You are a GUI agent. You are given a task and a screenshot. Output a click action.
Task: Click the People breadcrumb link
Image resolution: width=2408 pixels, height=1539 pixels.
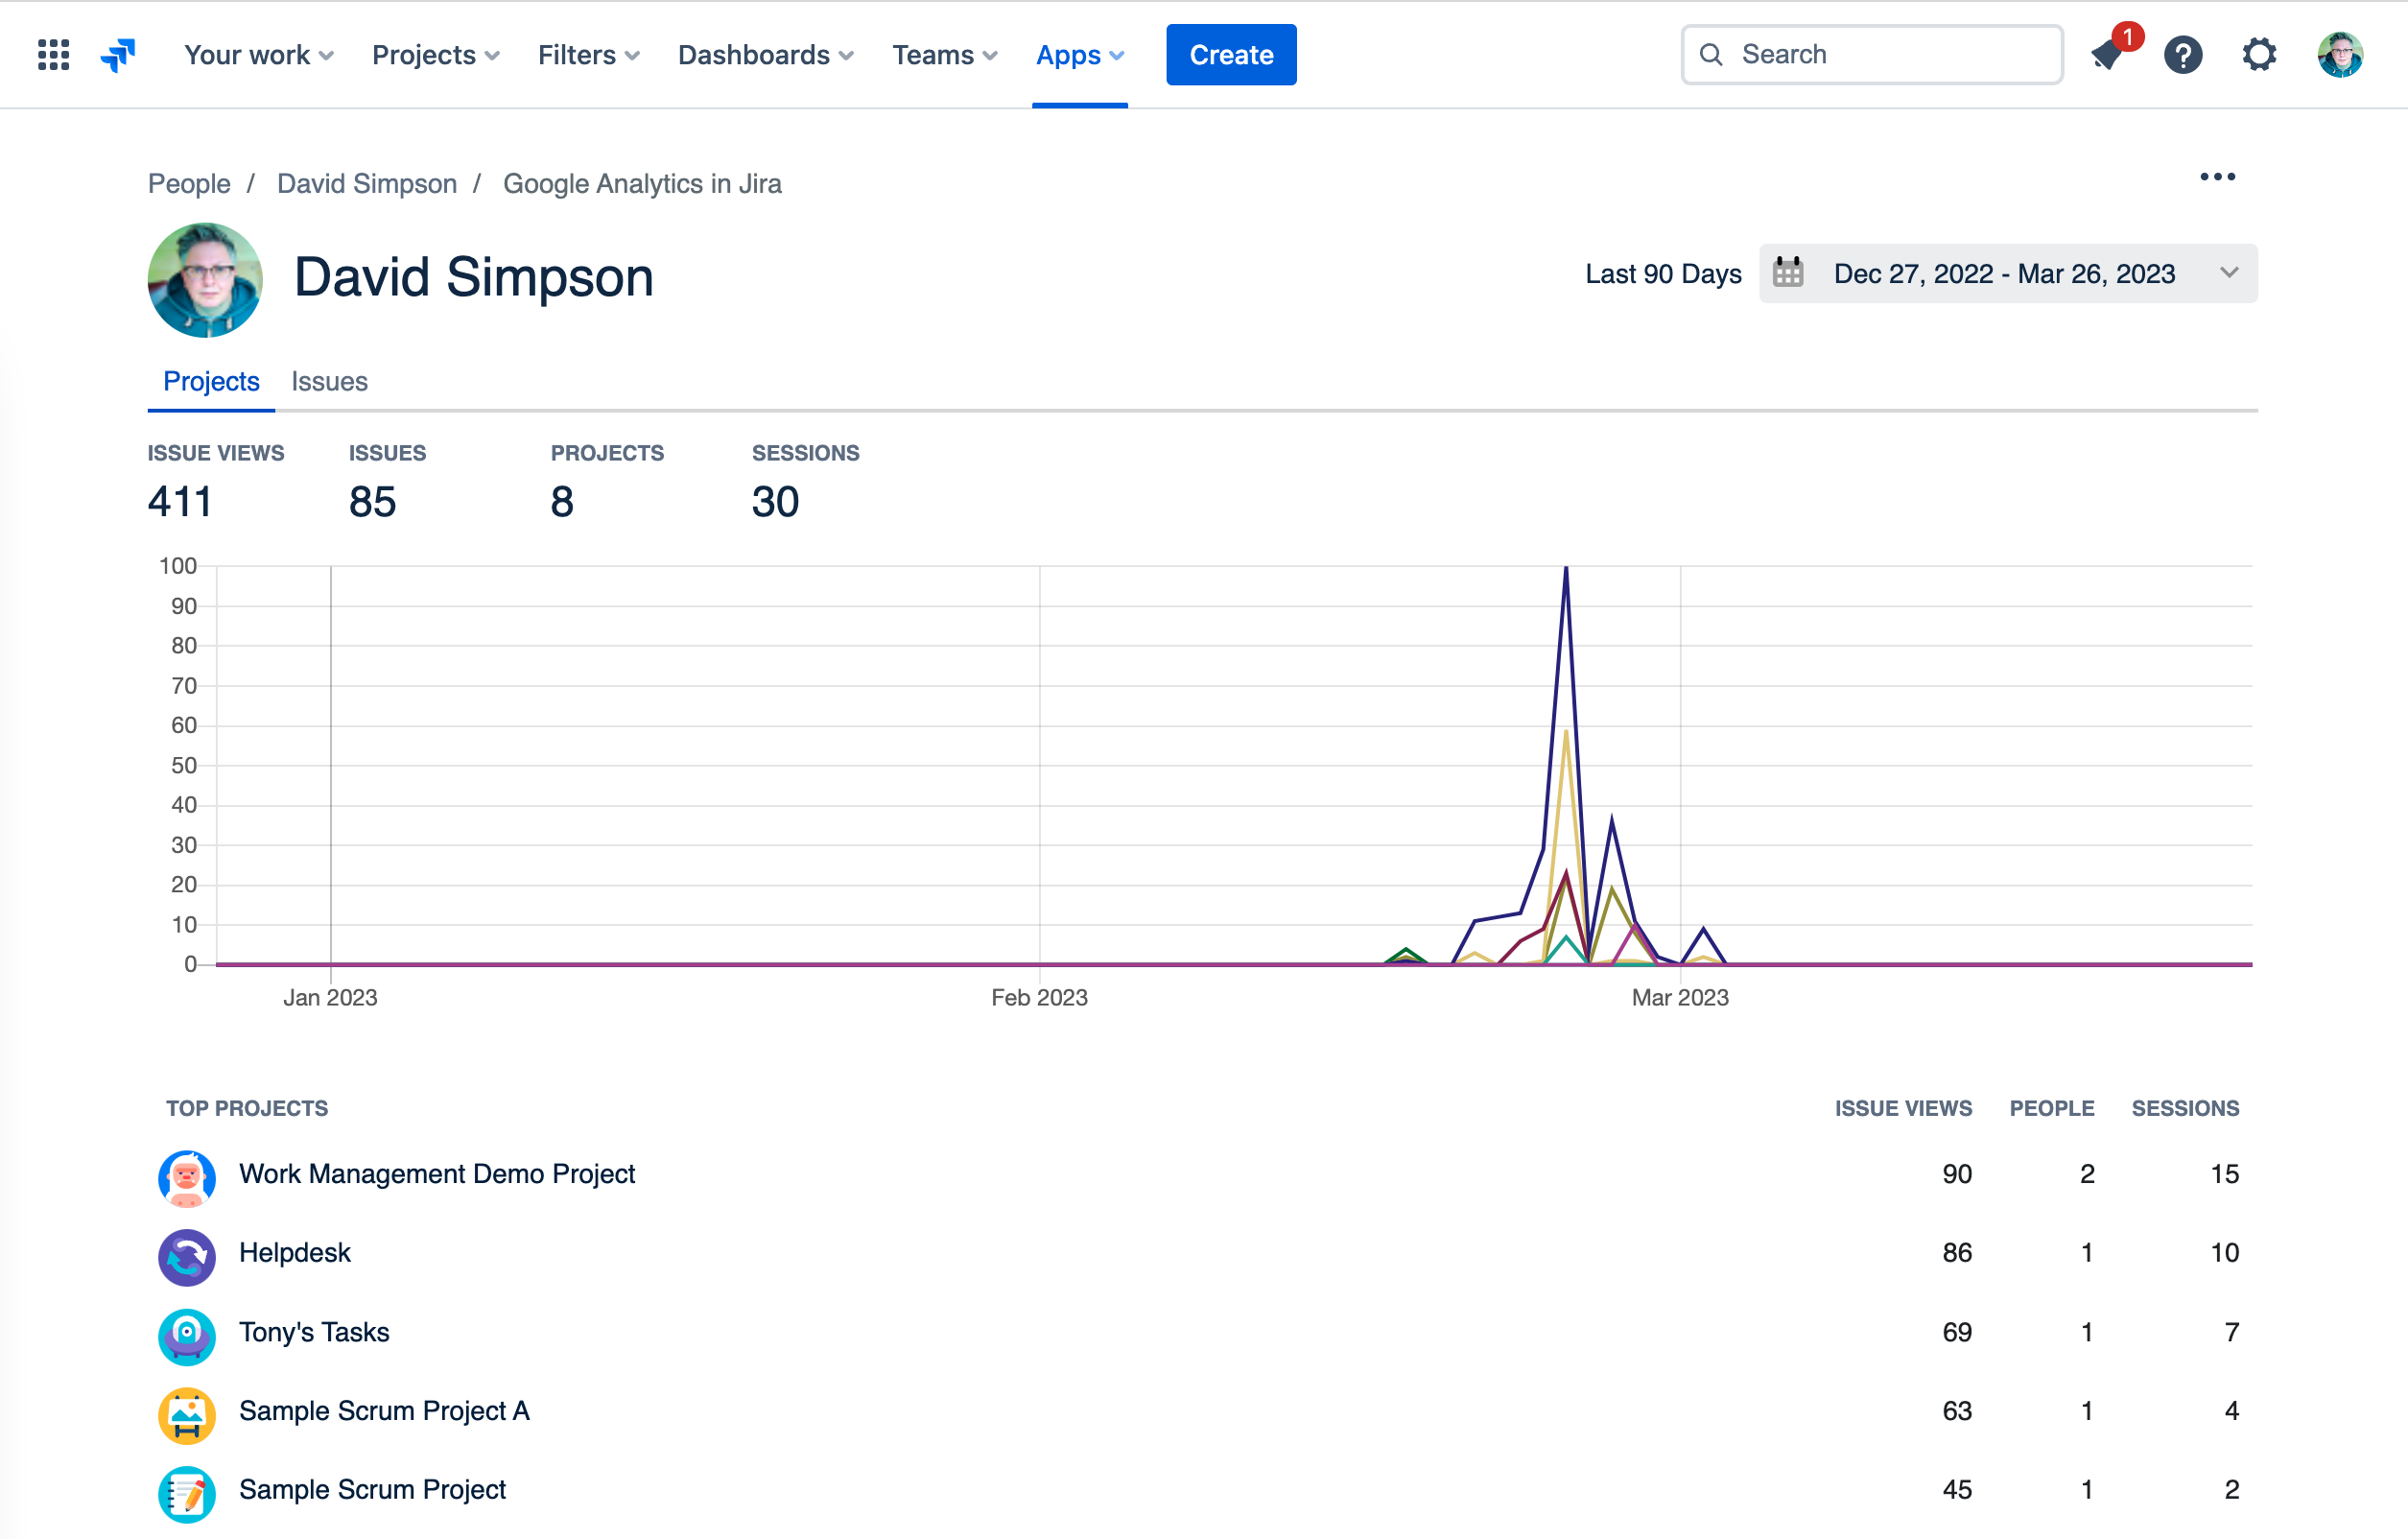189,184
